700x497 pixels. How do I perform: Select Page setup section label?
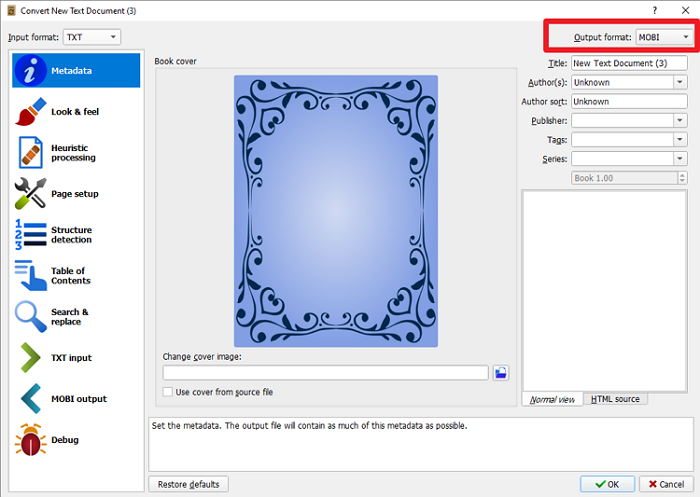click(75, 194)
